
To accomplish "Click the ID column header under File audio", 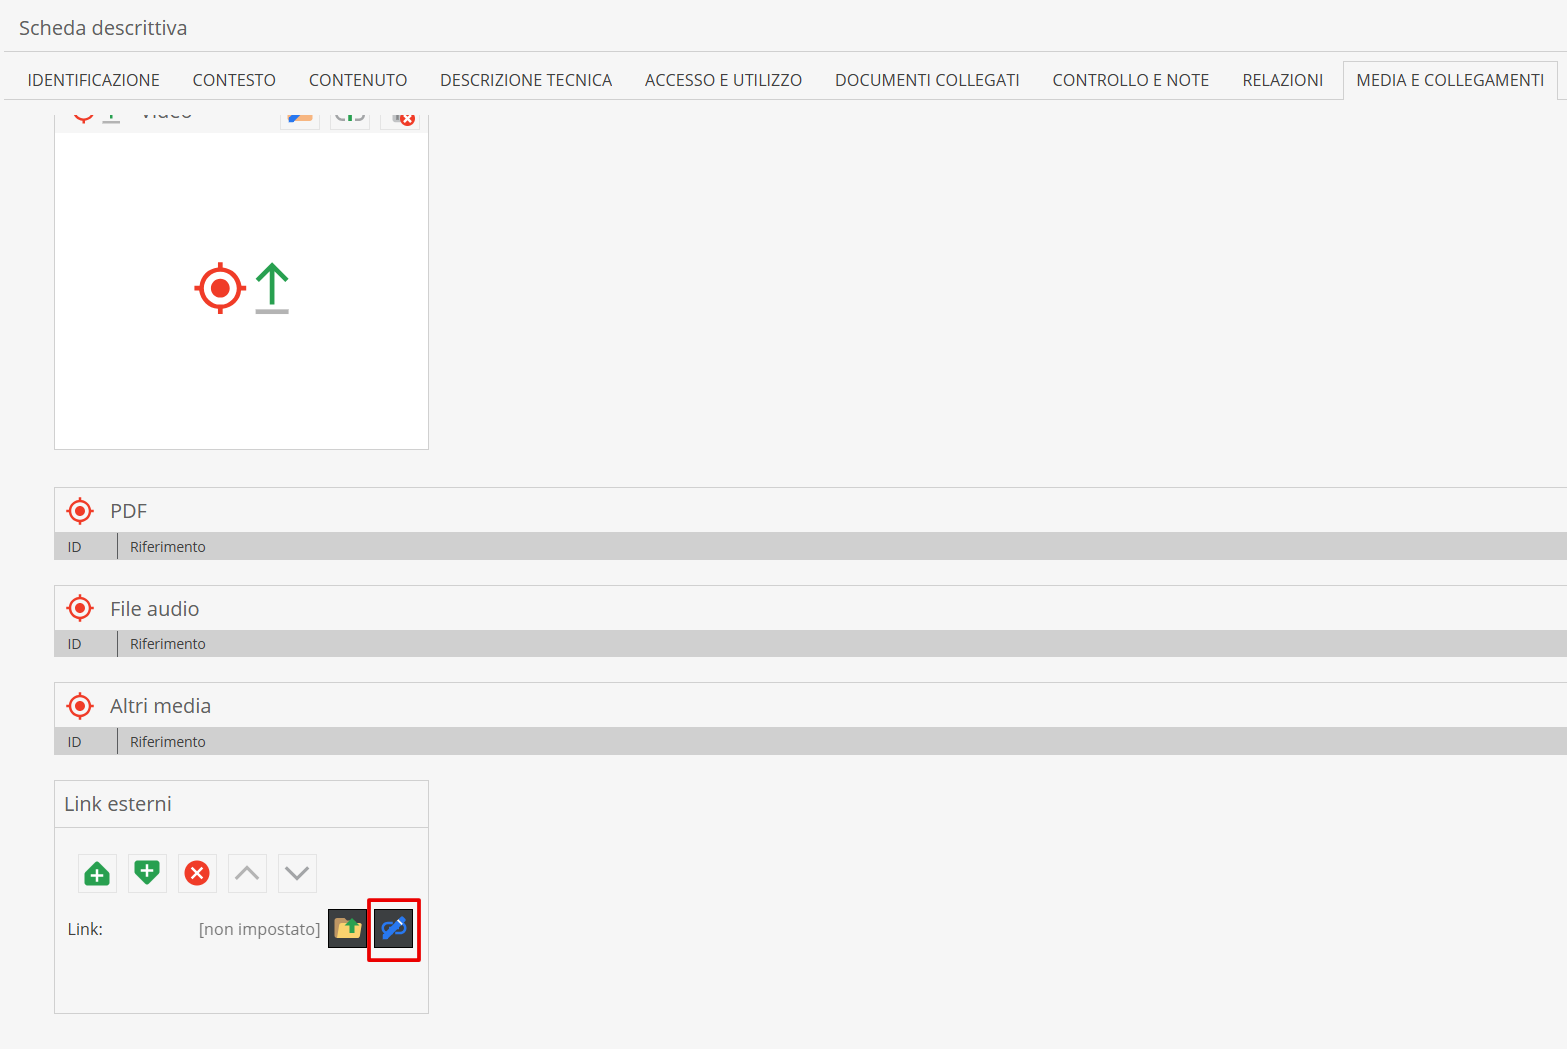I will [74, 644].
